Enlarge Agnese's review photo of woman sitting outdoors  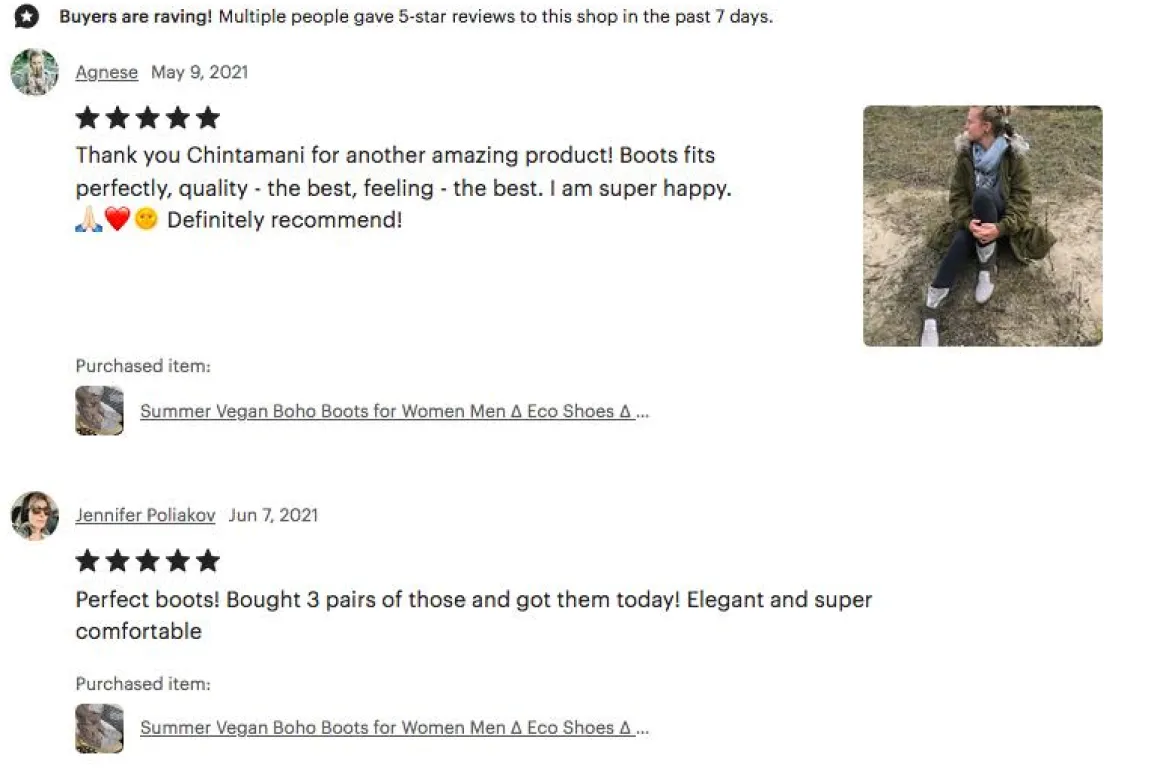pos(982,226)
